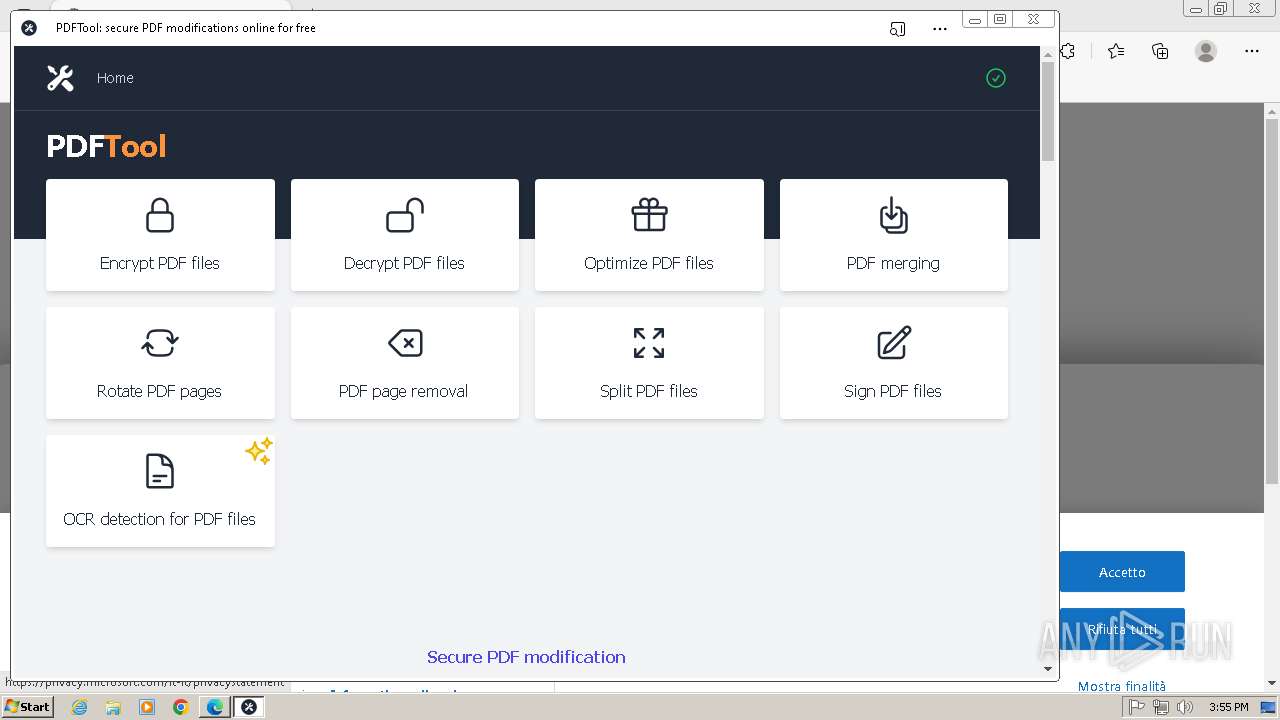Click the volume speaker tray icon
This screenshot has width=1280, height=720.
[x=1185, y=707]
